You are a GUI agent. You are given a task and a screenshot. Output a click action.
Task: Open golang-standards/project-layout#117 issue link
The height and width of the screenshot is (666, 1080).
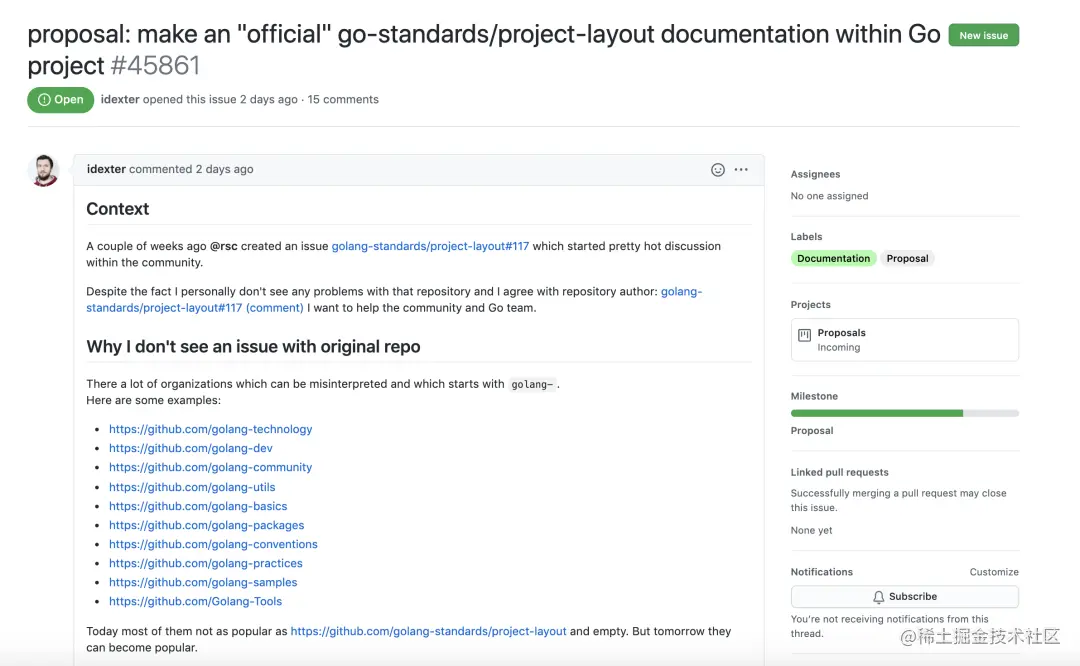coord(430,246)
